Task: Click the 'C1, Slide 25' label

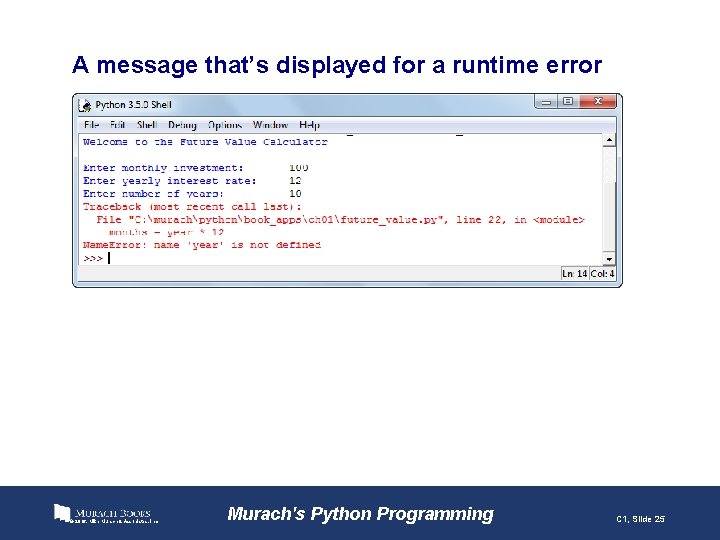Action: [641, 519]
